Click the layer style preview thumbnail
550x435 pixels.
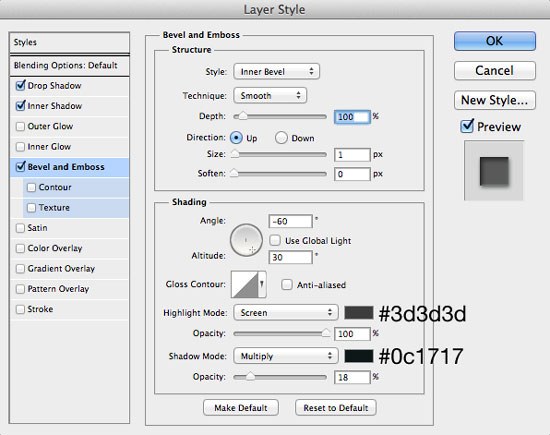tap(494, 171)
